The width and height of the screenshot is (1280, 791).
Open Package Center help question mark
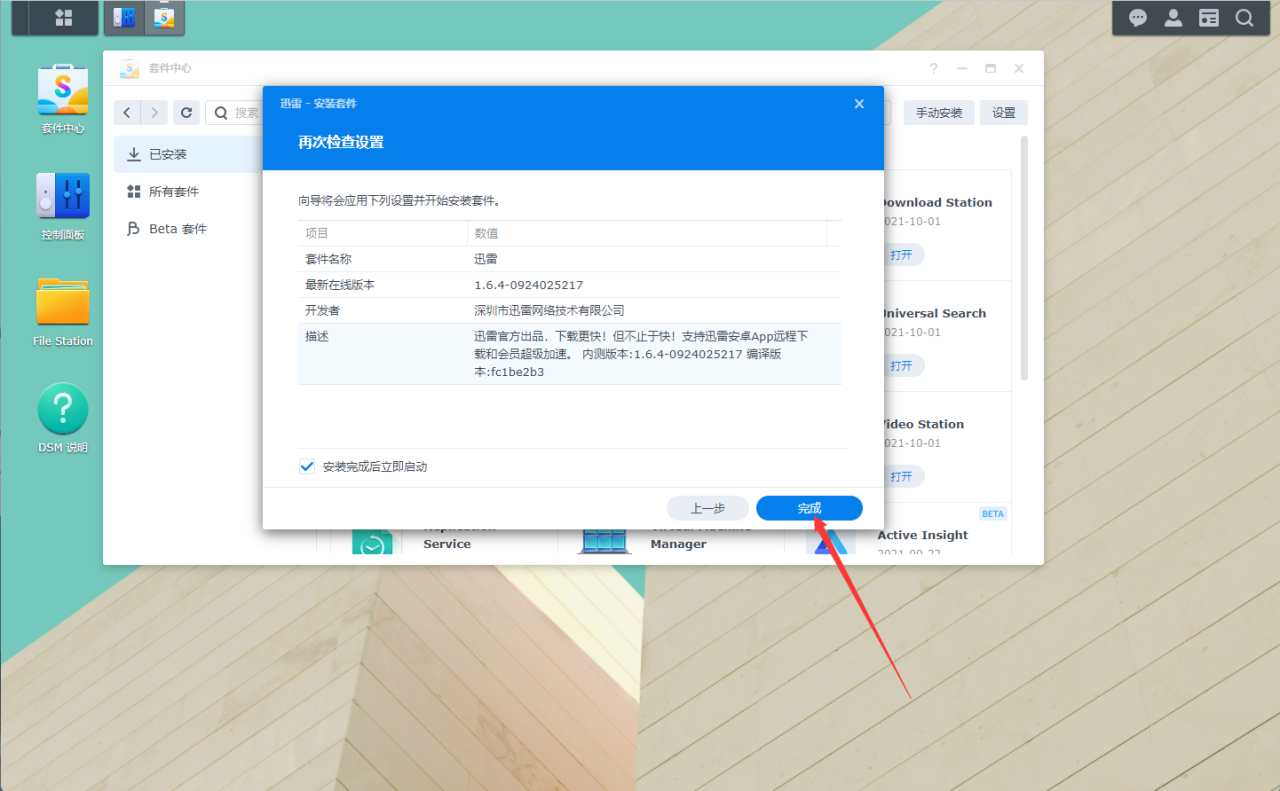point(933,68)
